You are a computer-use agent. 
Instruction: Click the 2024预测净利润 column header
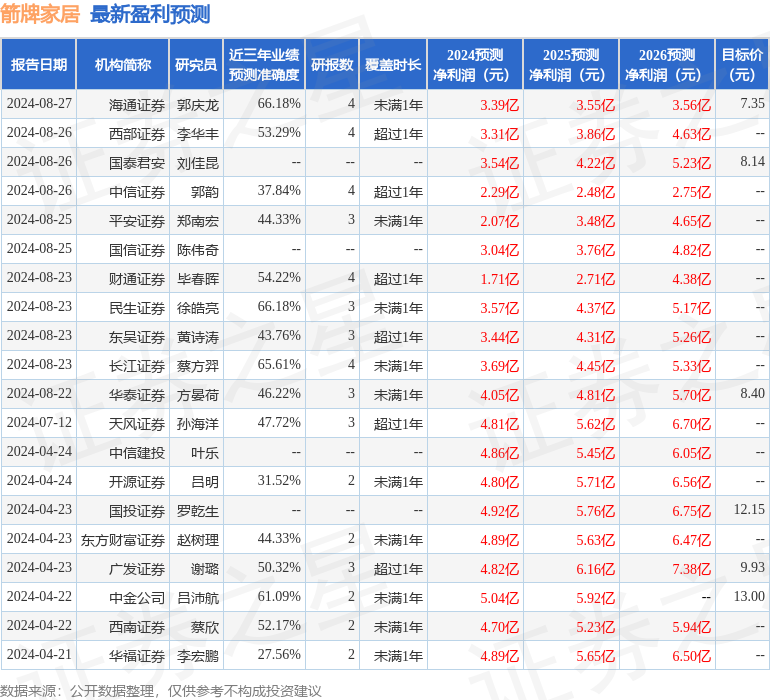[x=475, y=64]
